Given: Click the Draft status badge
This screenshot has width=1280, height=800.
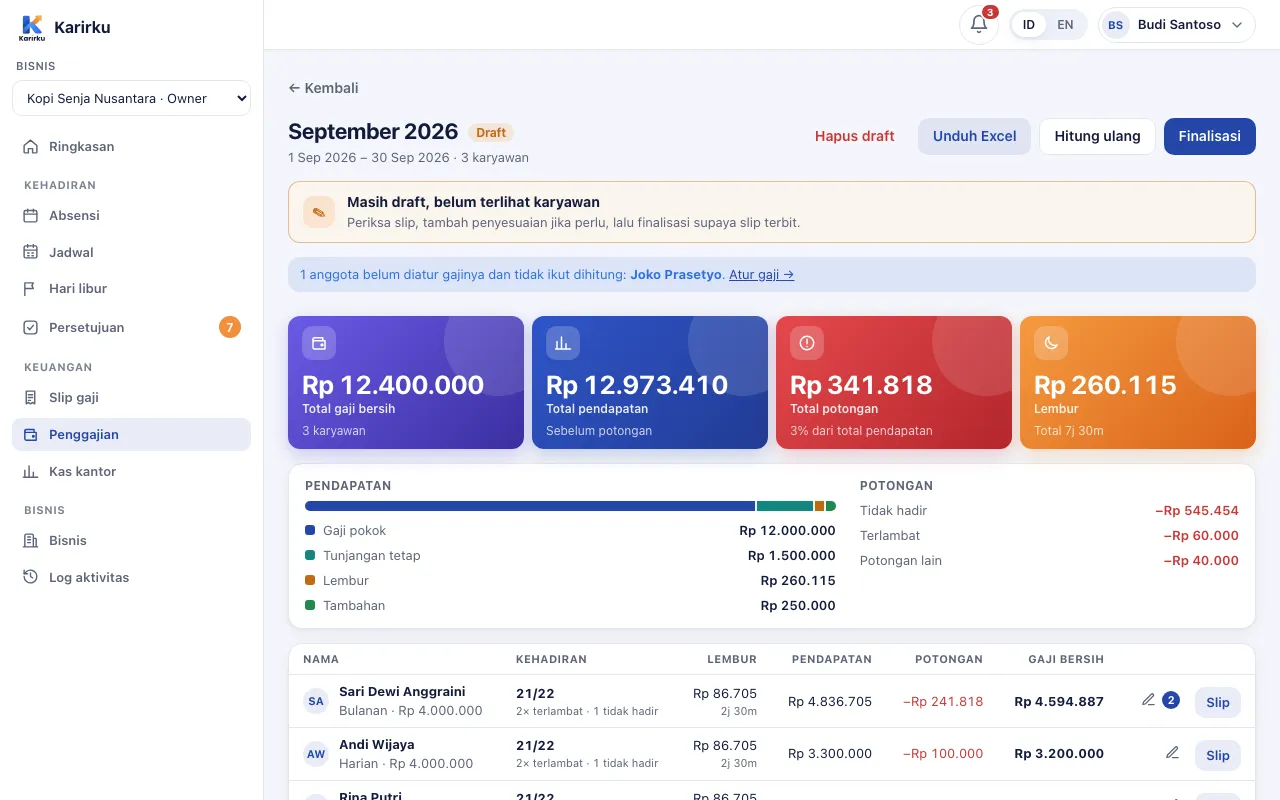Looking at the screenshot, I should pos(491,132).
